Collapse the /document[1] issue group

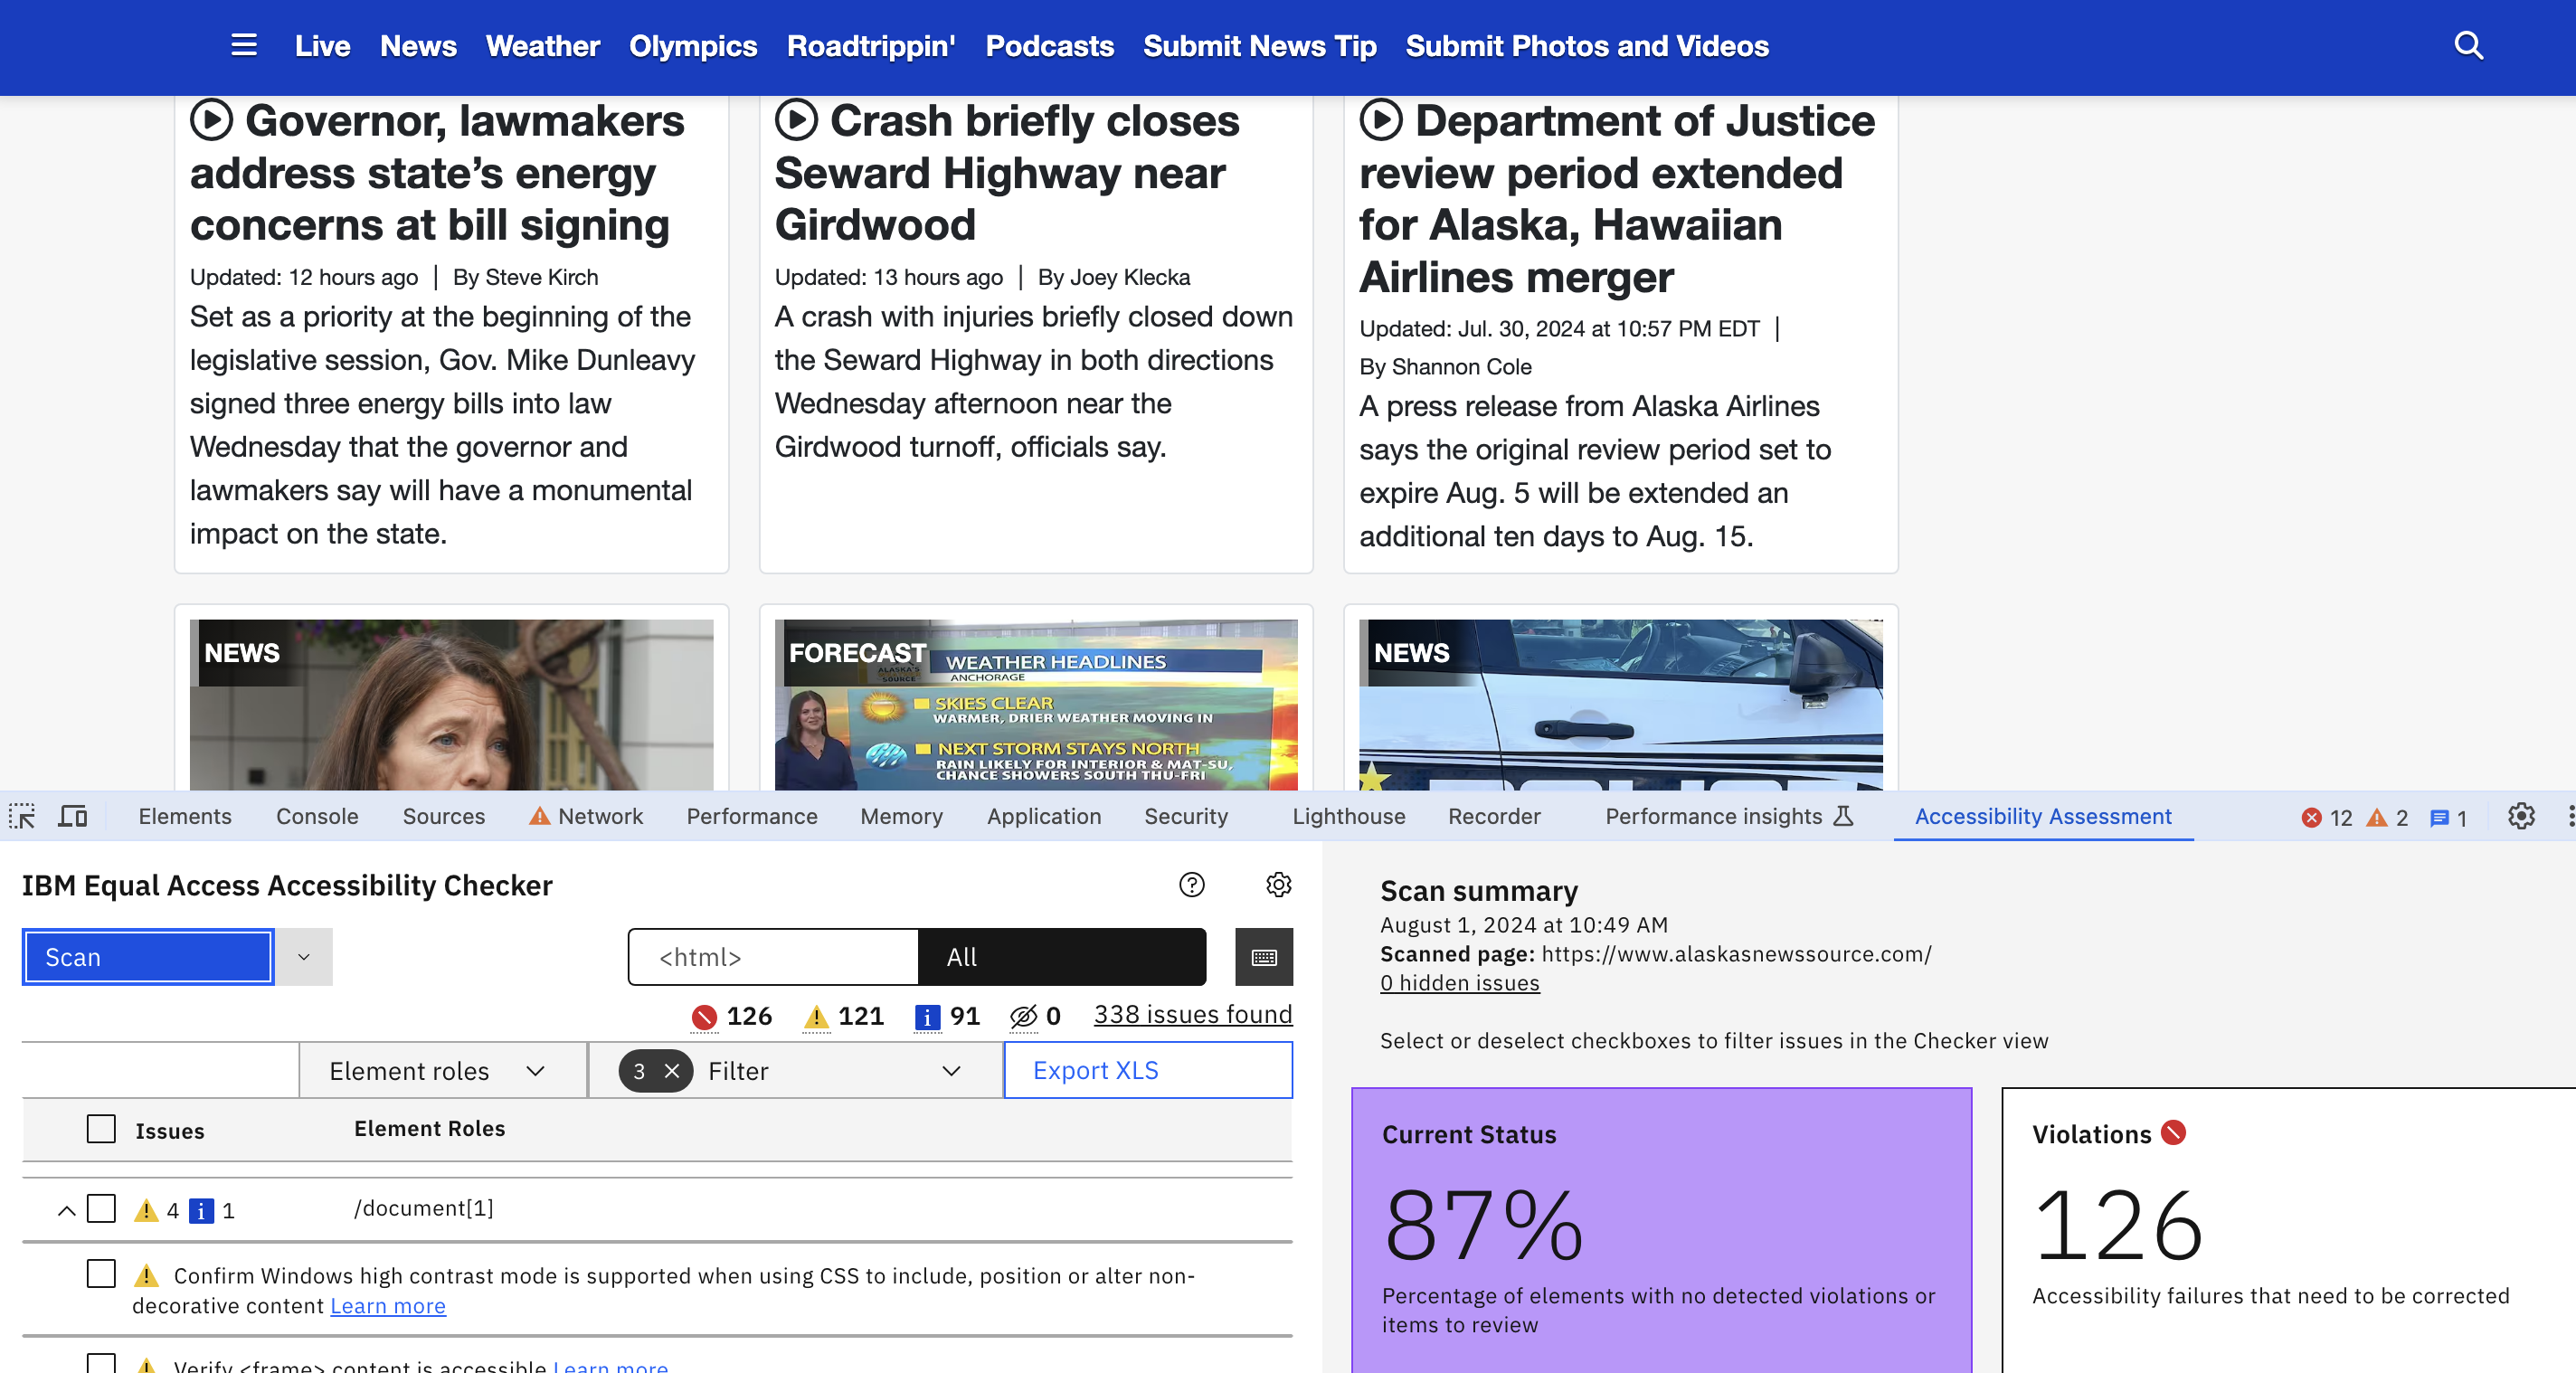[66, 1210]
